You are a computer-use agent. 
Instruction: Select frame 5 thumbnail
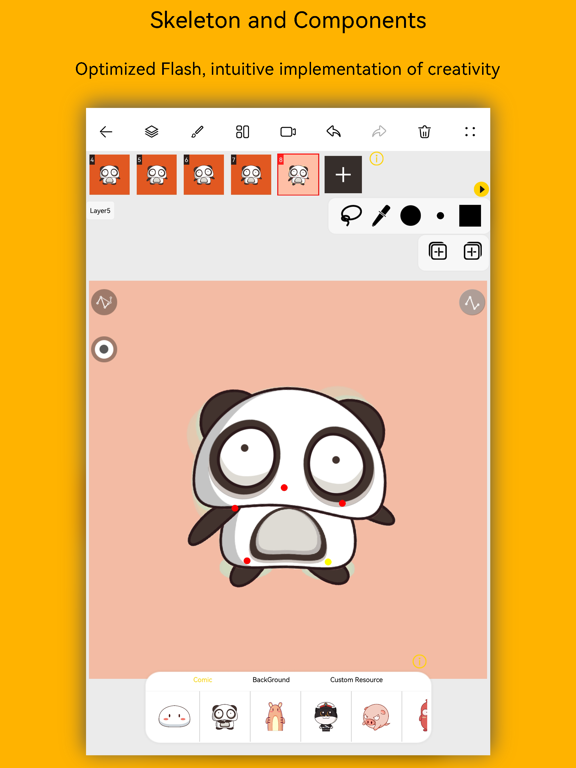(x=157, y=175)
